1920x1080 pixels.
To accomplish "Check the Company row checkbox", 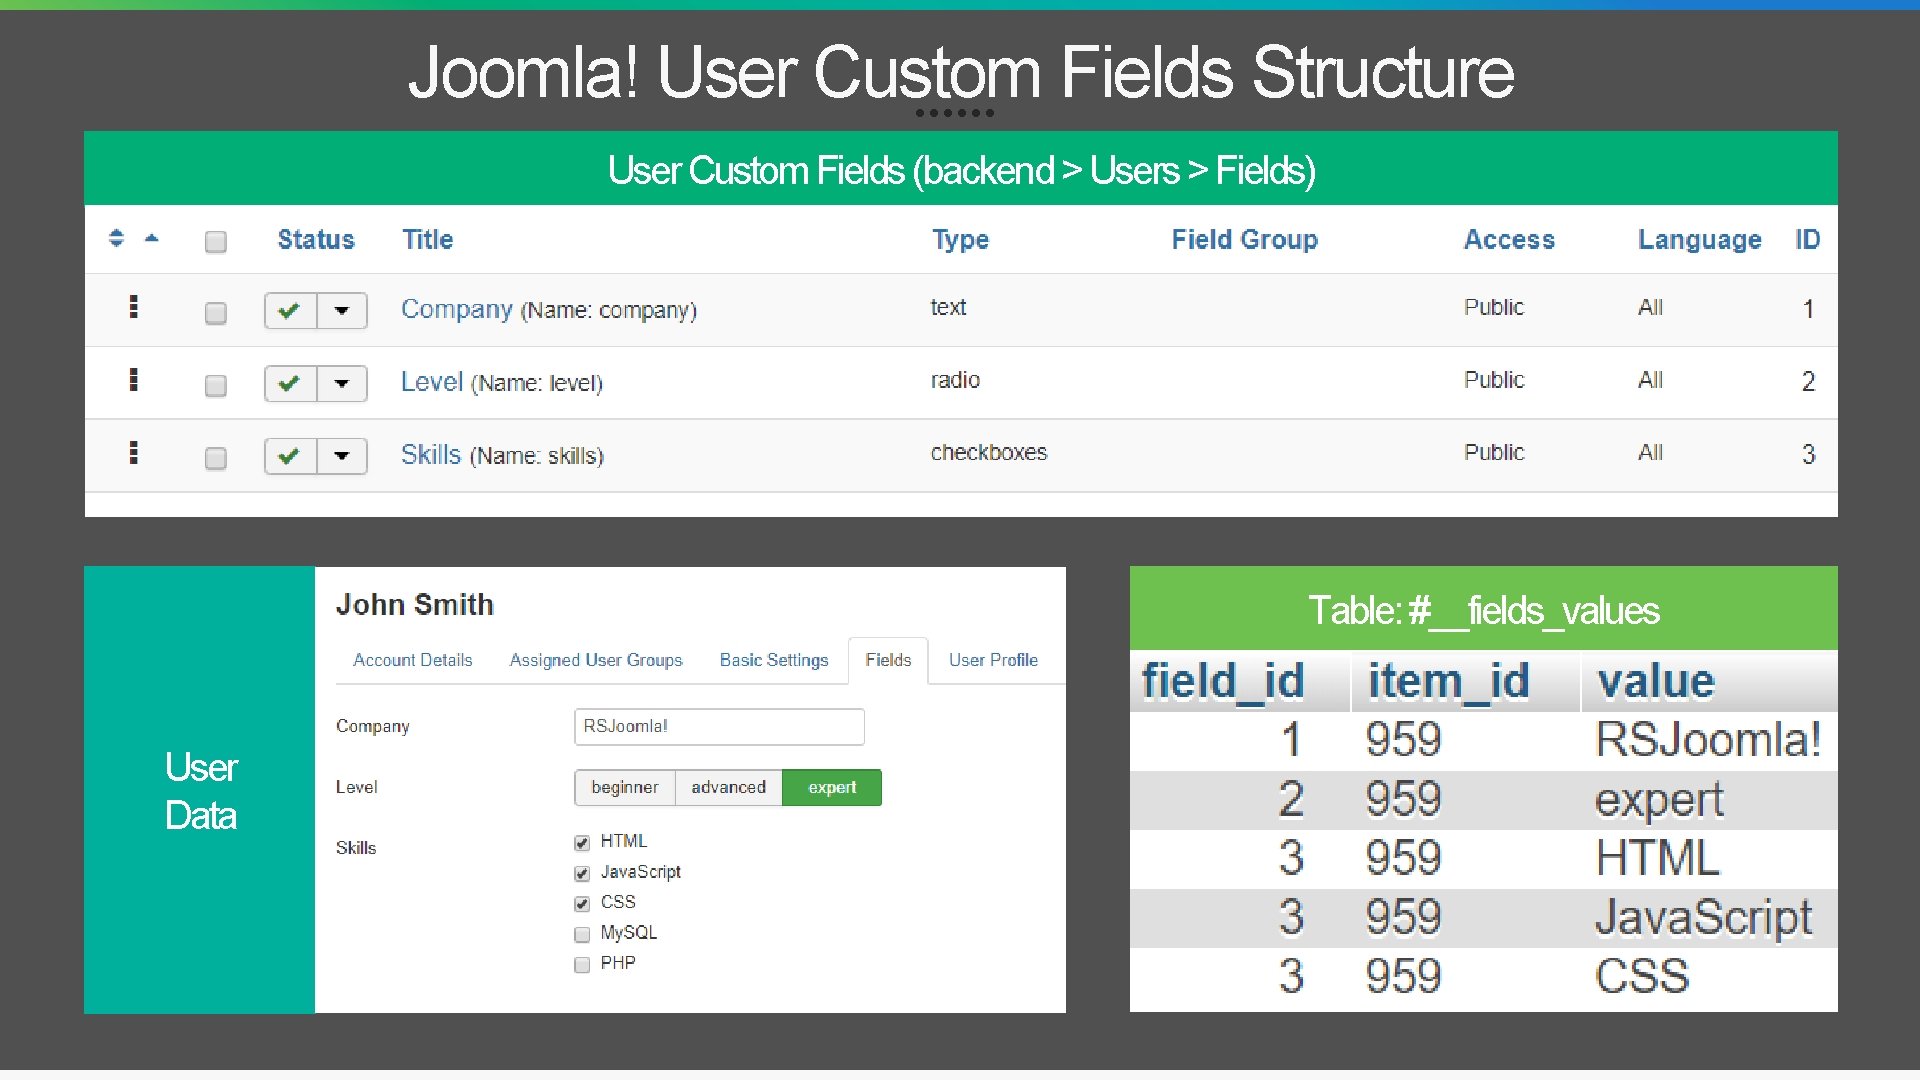I will point(216,313).
